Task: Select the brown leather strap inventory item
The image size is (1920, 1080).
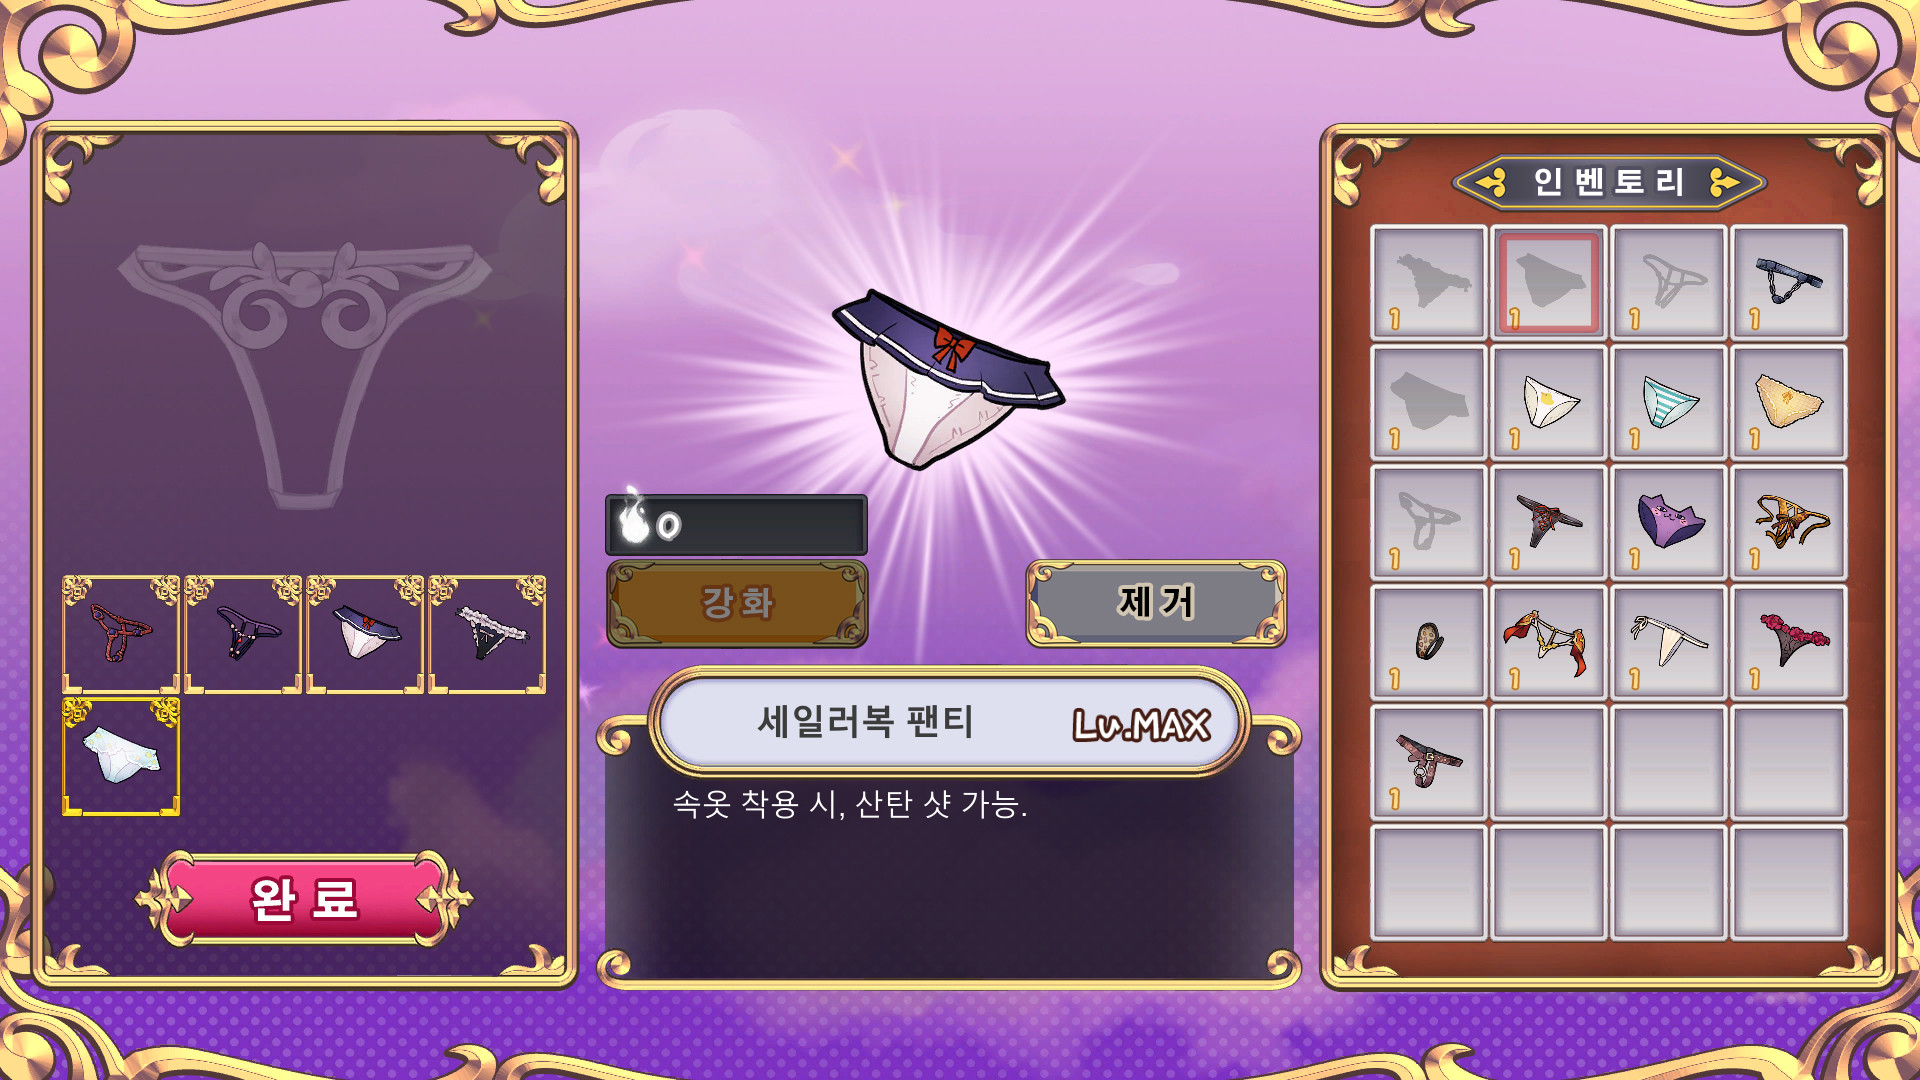Action: pyautogui.click(x=1429, y=763)
